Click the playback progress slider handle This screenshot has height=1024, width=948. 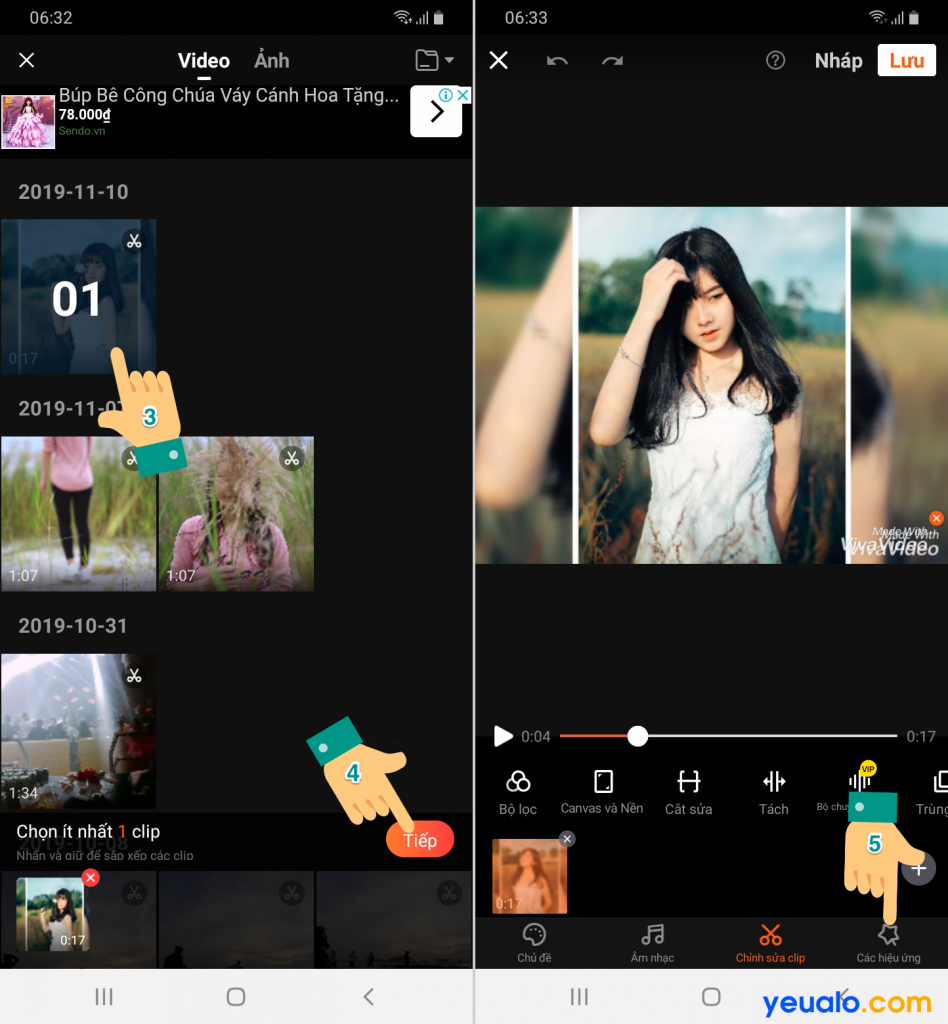coord(638,737)
